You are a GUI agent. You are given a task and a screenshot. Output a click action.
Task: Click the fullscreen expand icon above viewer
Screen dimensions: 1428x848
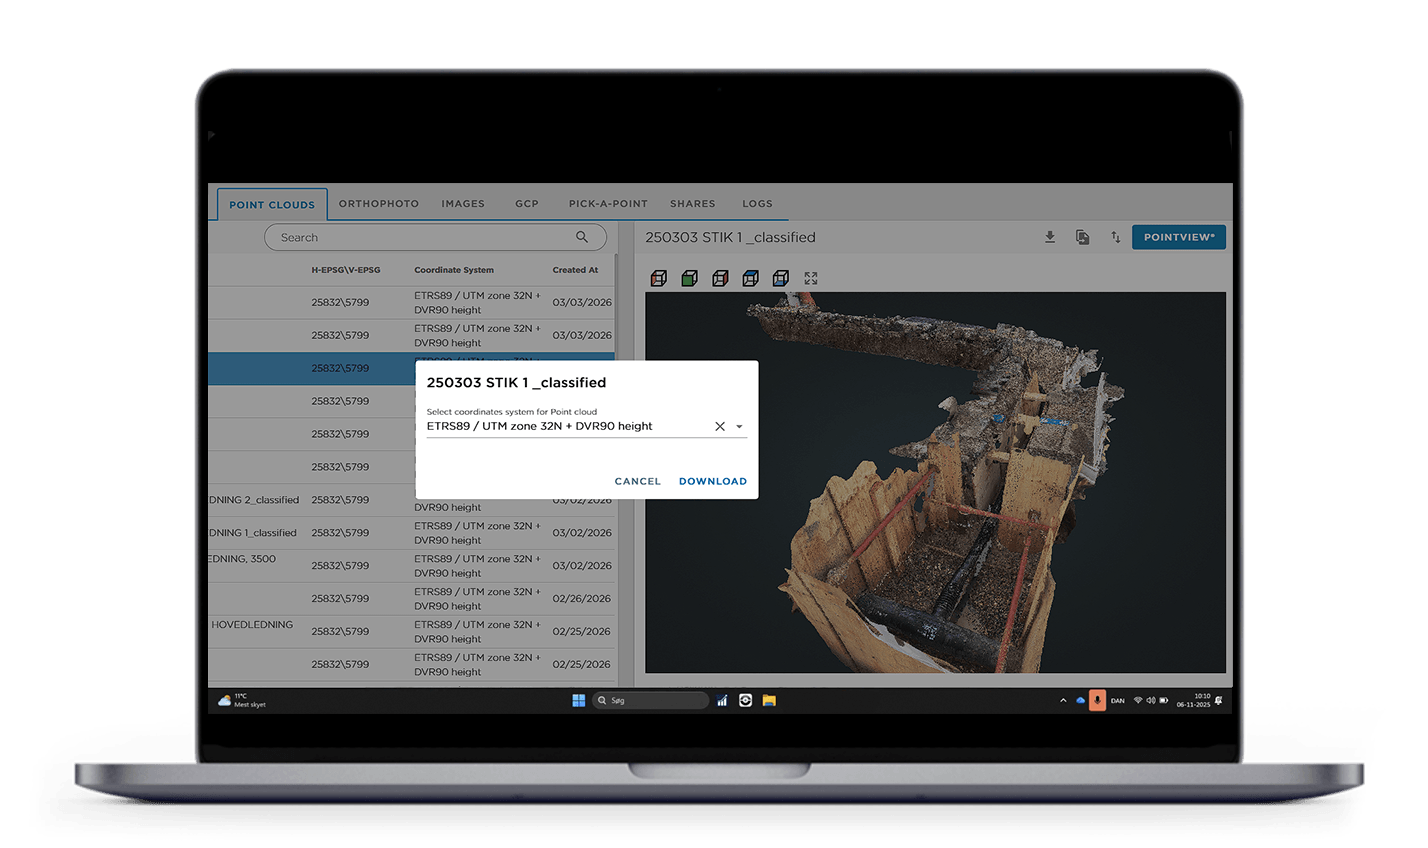click(811, 278)
